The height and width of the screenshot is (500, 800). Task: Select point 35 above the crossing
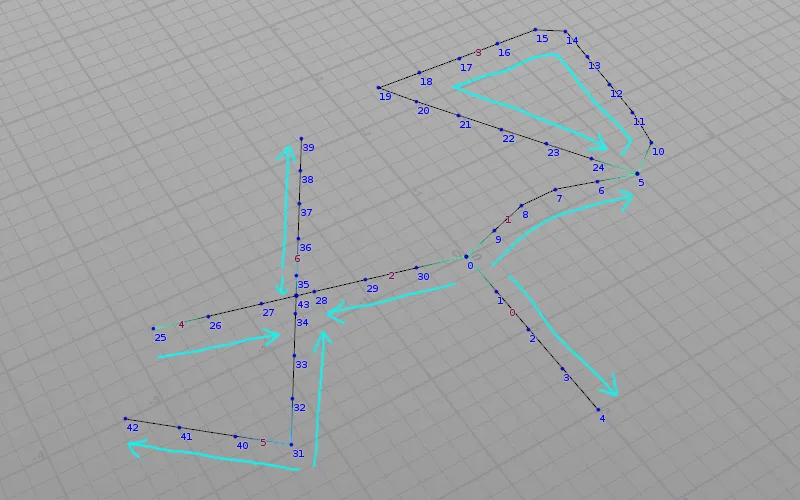pos(296,276)
